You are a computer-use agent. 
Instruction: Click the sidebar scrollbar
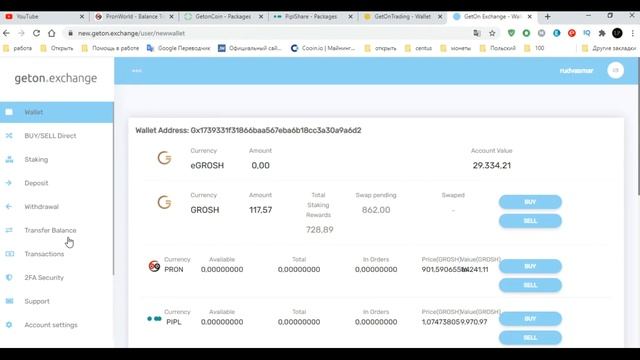point(113,188)
